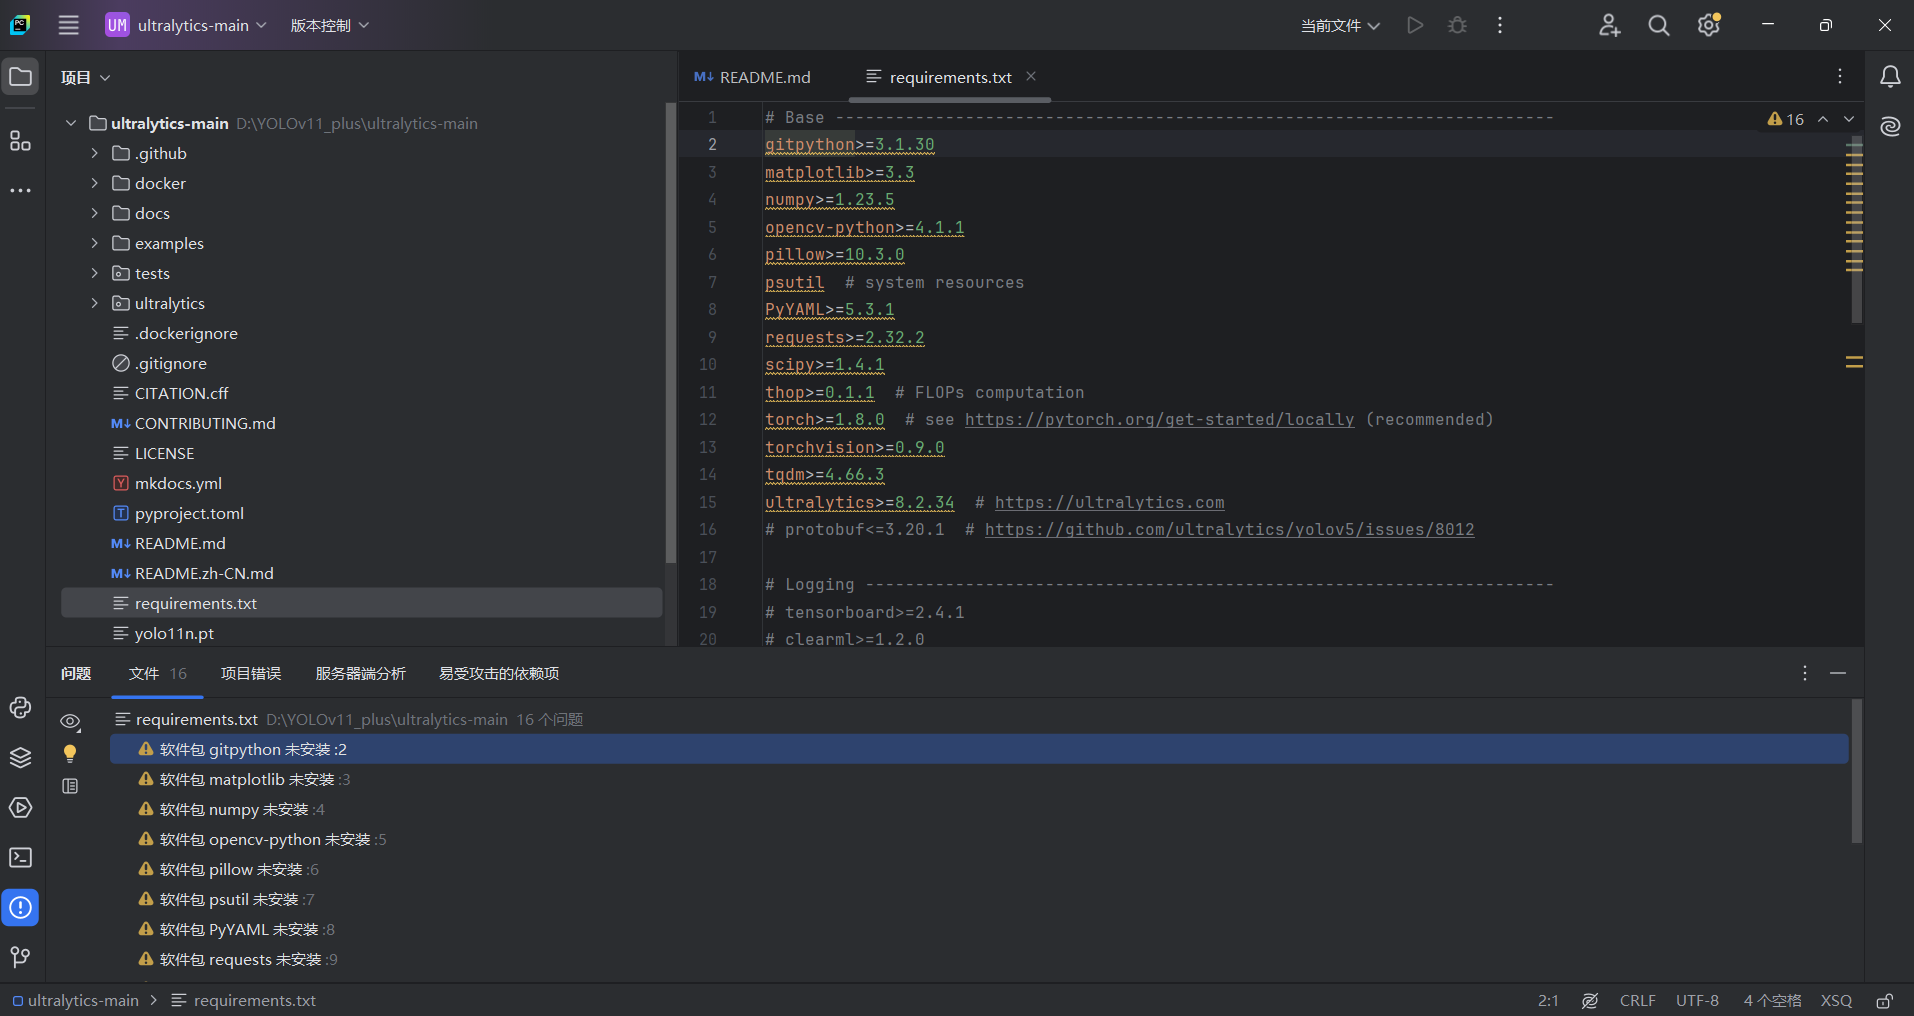Image resolution: width=1914 pixels, height=1016 pixels.
Task: Hide the Problems panel
Action: pos(1838,674)
